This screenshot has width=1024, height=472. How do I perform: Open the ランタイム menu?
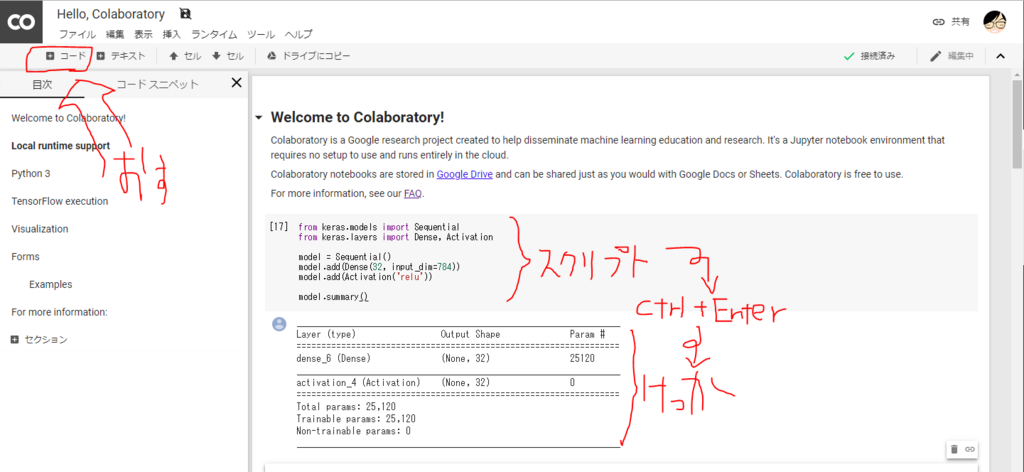pos(214,35)
